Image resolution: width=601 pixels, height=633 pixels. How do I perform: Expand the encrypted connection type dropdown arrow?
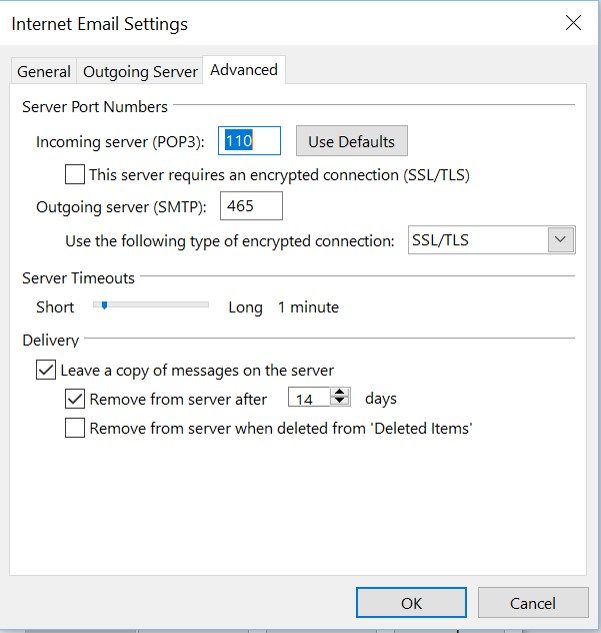[x=561, y=240]
